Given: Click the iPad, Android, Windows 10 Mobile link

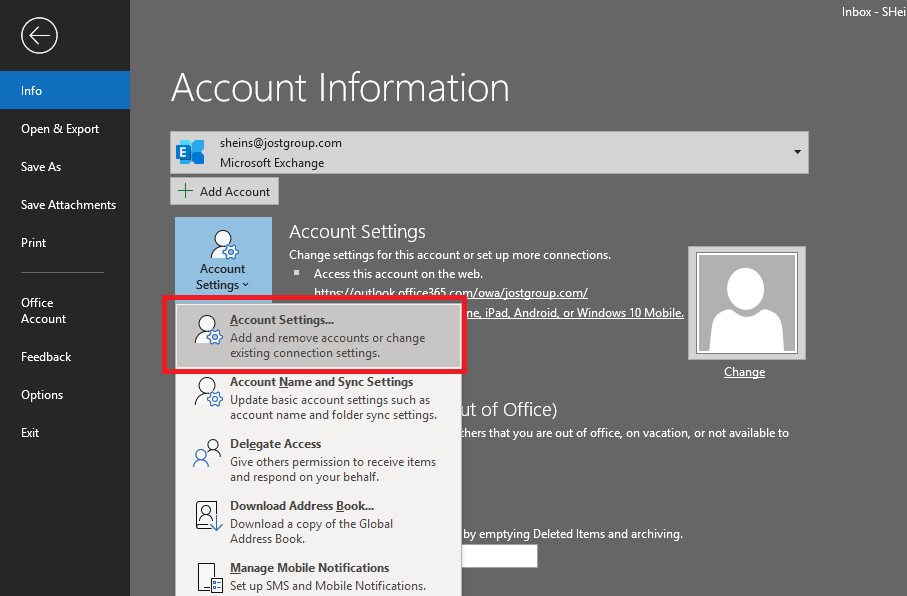Looking at the screenshot, I should [573, 313].
